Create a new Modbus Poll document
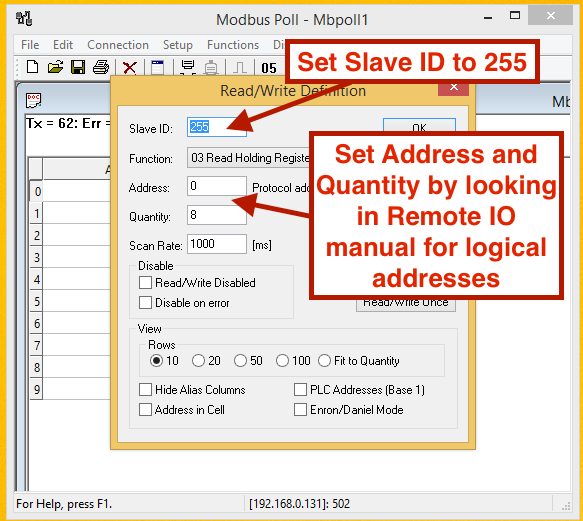 (x=32, y=67)
